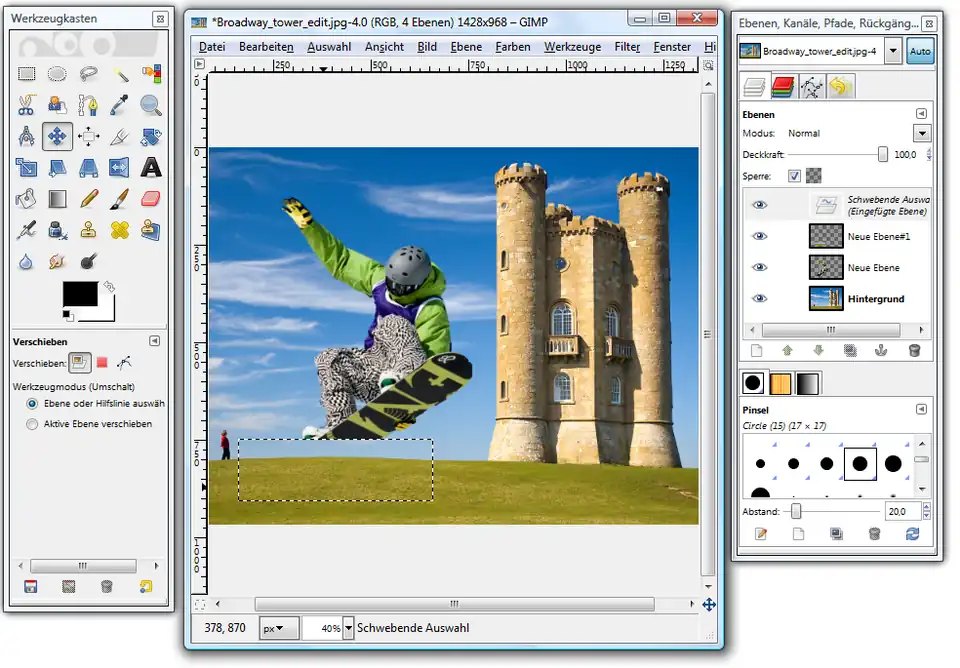Viewport: 960px width, 668px height.
Task: Click the Auto button
Action: [x=921, y=52]
